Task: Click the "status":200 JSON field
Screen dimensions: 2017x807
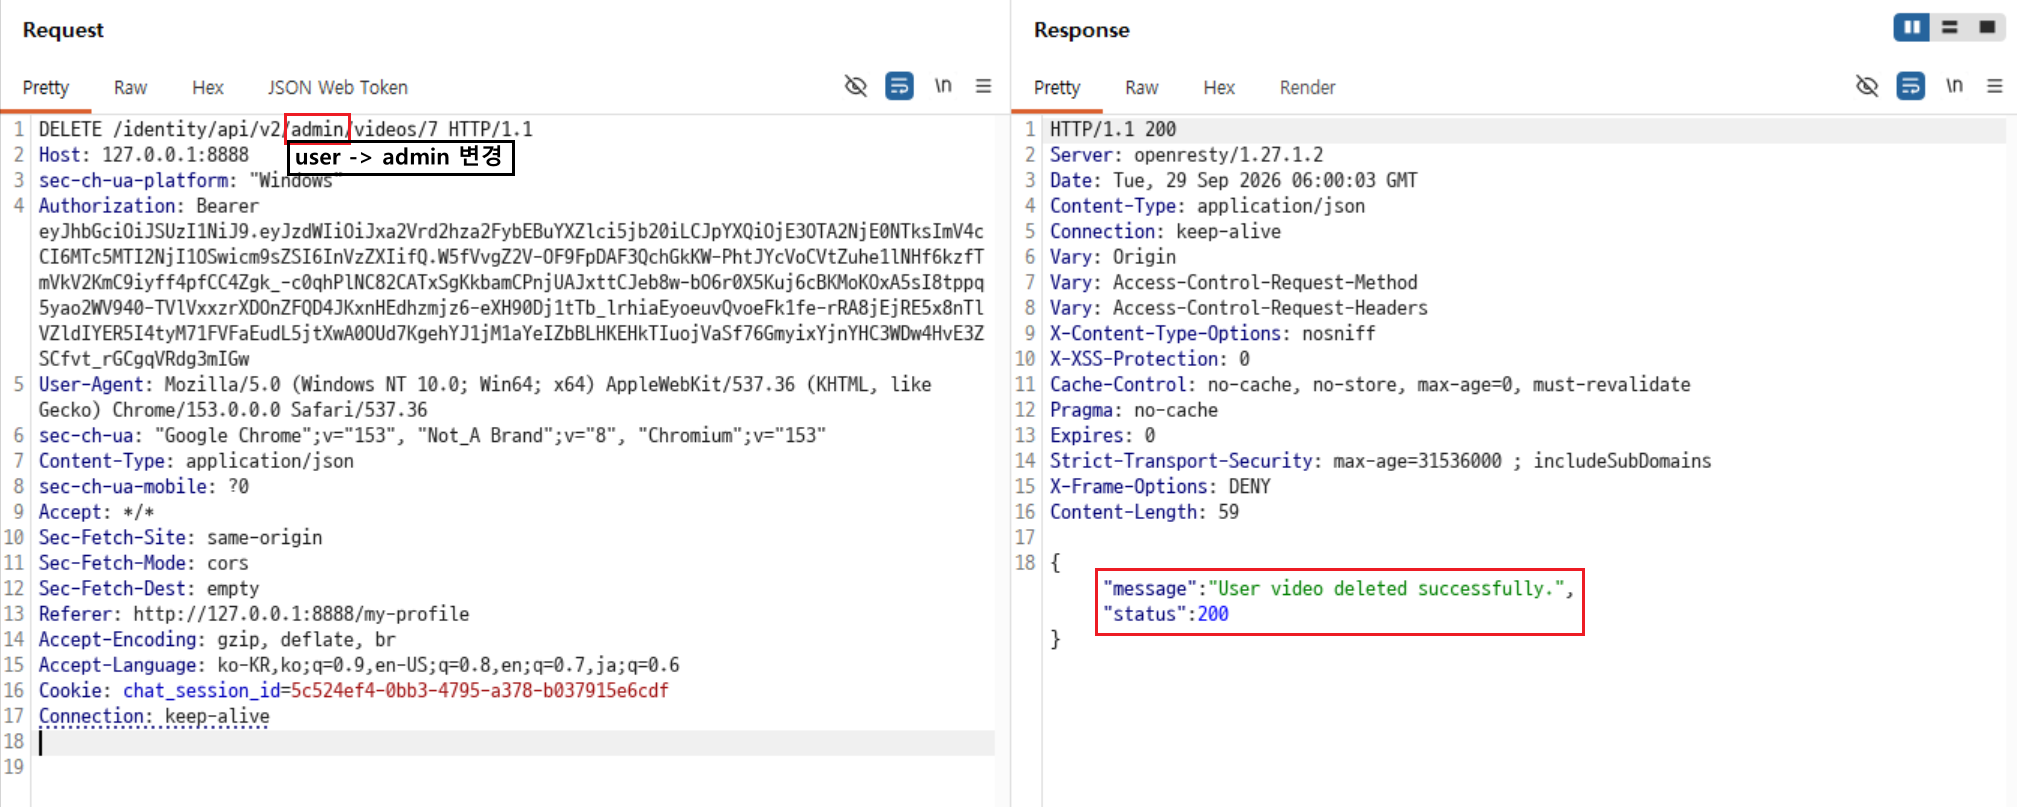Action: (1166, 614)
